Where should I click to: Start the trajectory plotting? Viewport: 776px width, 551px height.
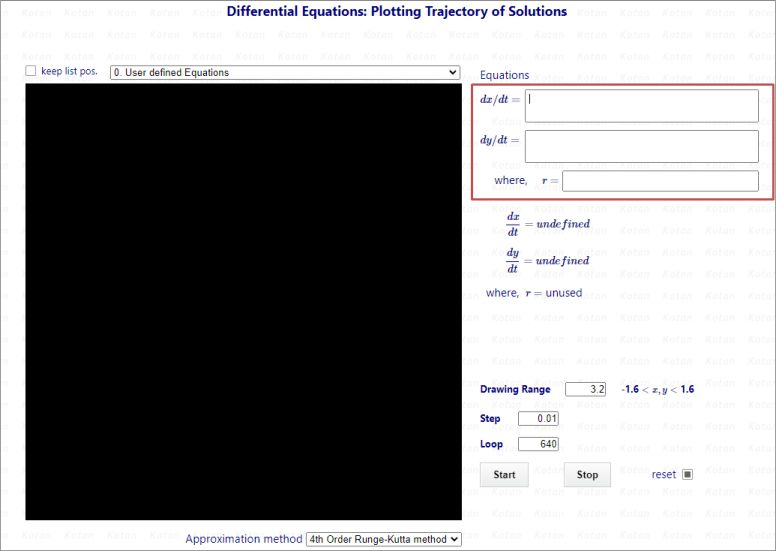(x=504, y=475)
